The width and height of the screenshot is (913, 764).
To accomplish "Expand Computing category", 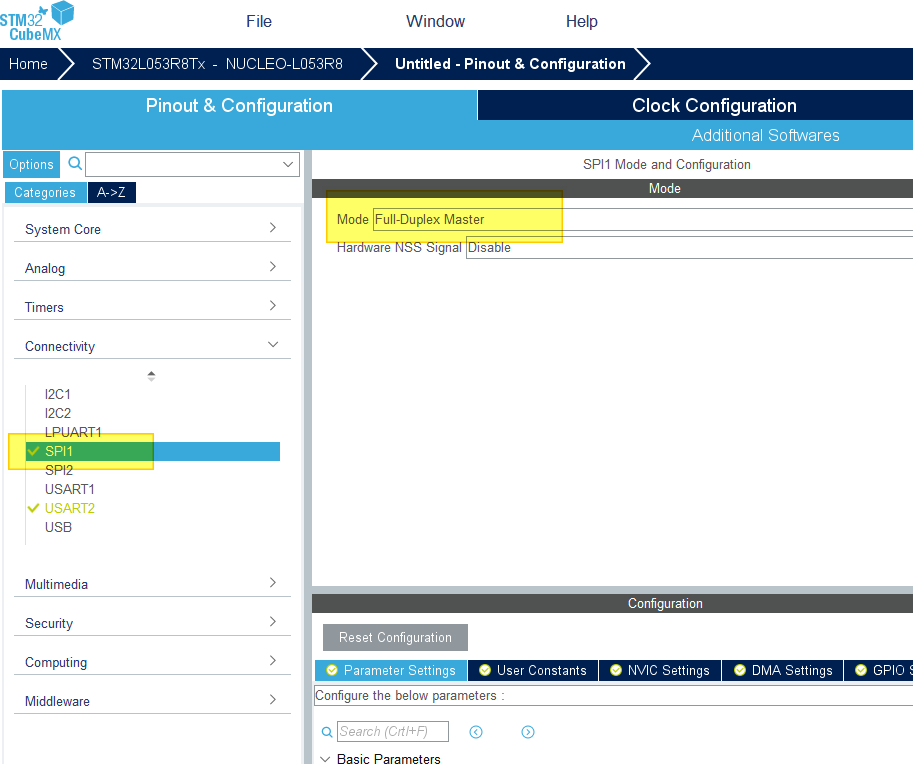I will (x=152, y=662).
